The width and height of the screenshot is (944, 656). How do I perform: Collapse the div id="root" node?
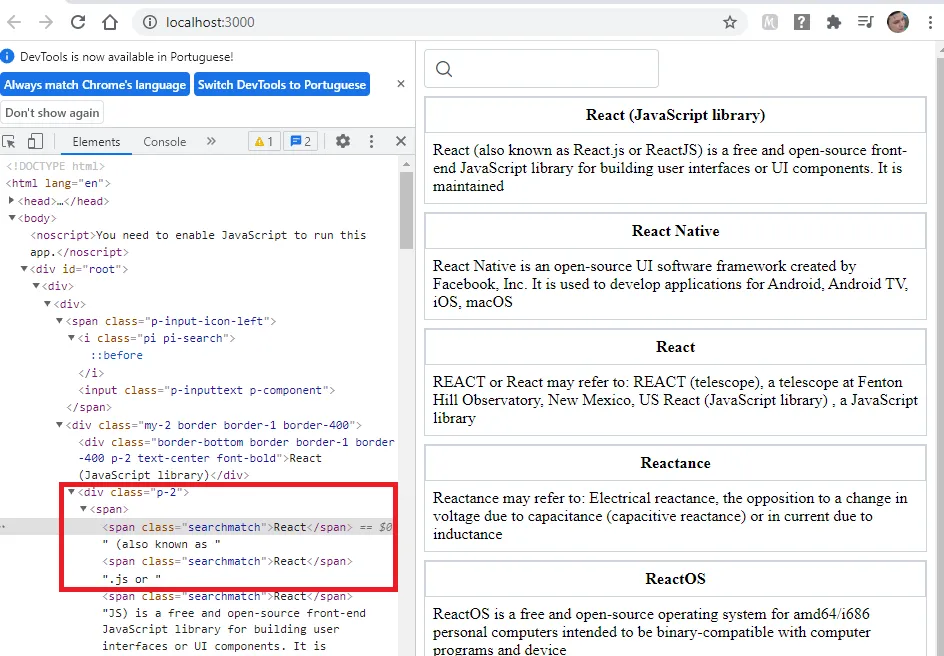pos(23,269)
